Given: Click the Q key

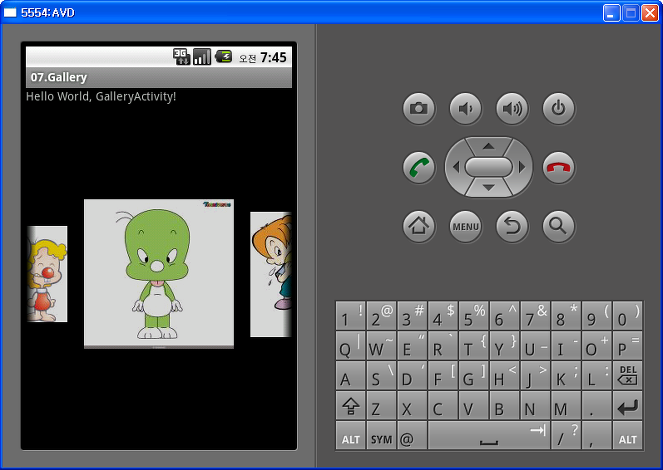Looking at the screenshot, I should point(351,345).
